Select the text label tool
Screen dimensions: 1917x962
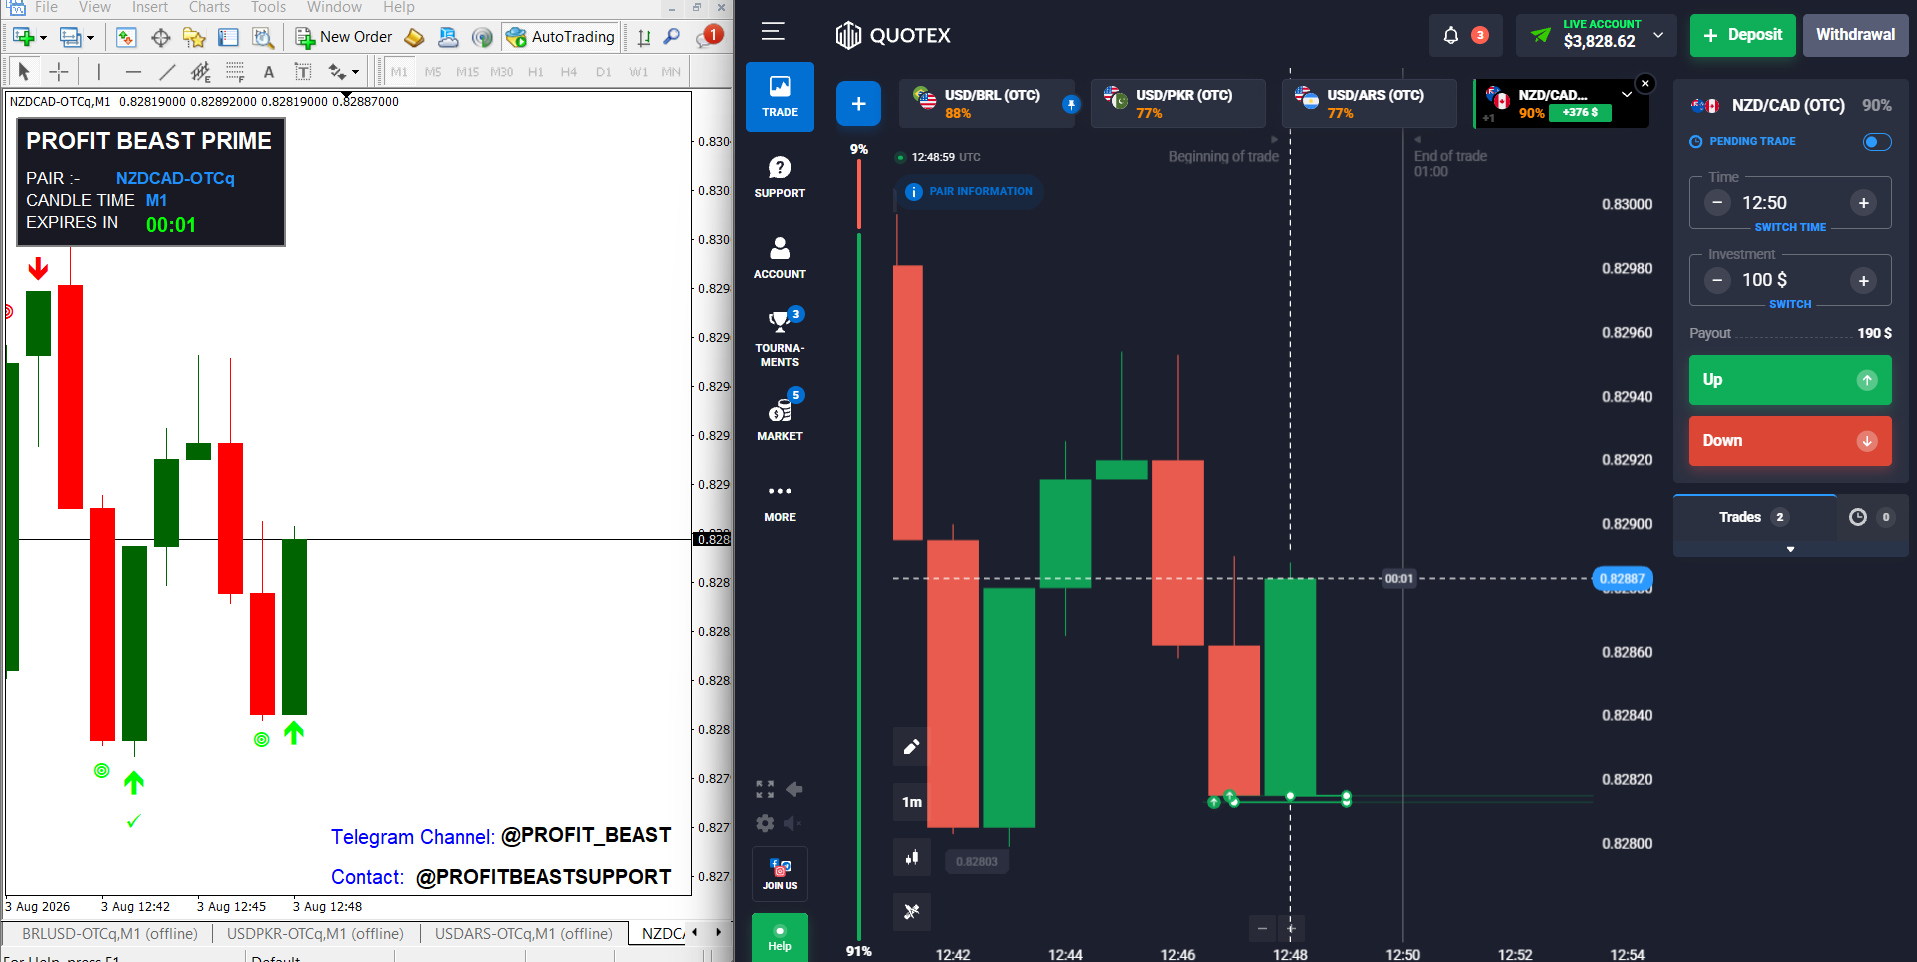click(302, 71)
